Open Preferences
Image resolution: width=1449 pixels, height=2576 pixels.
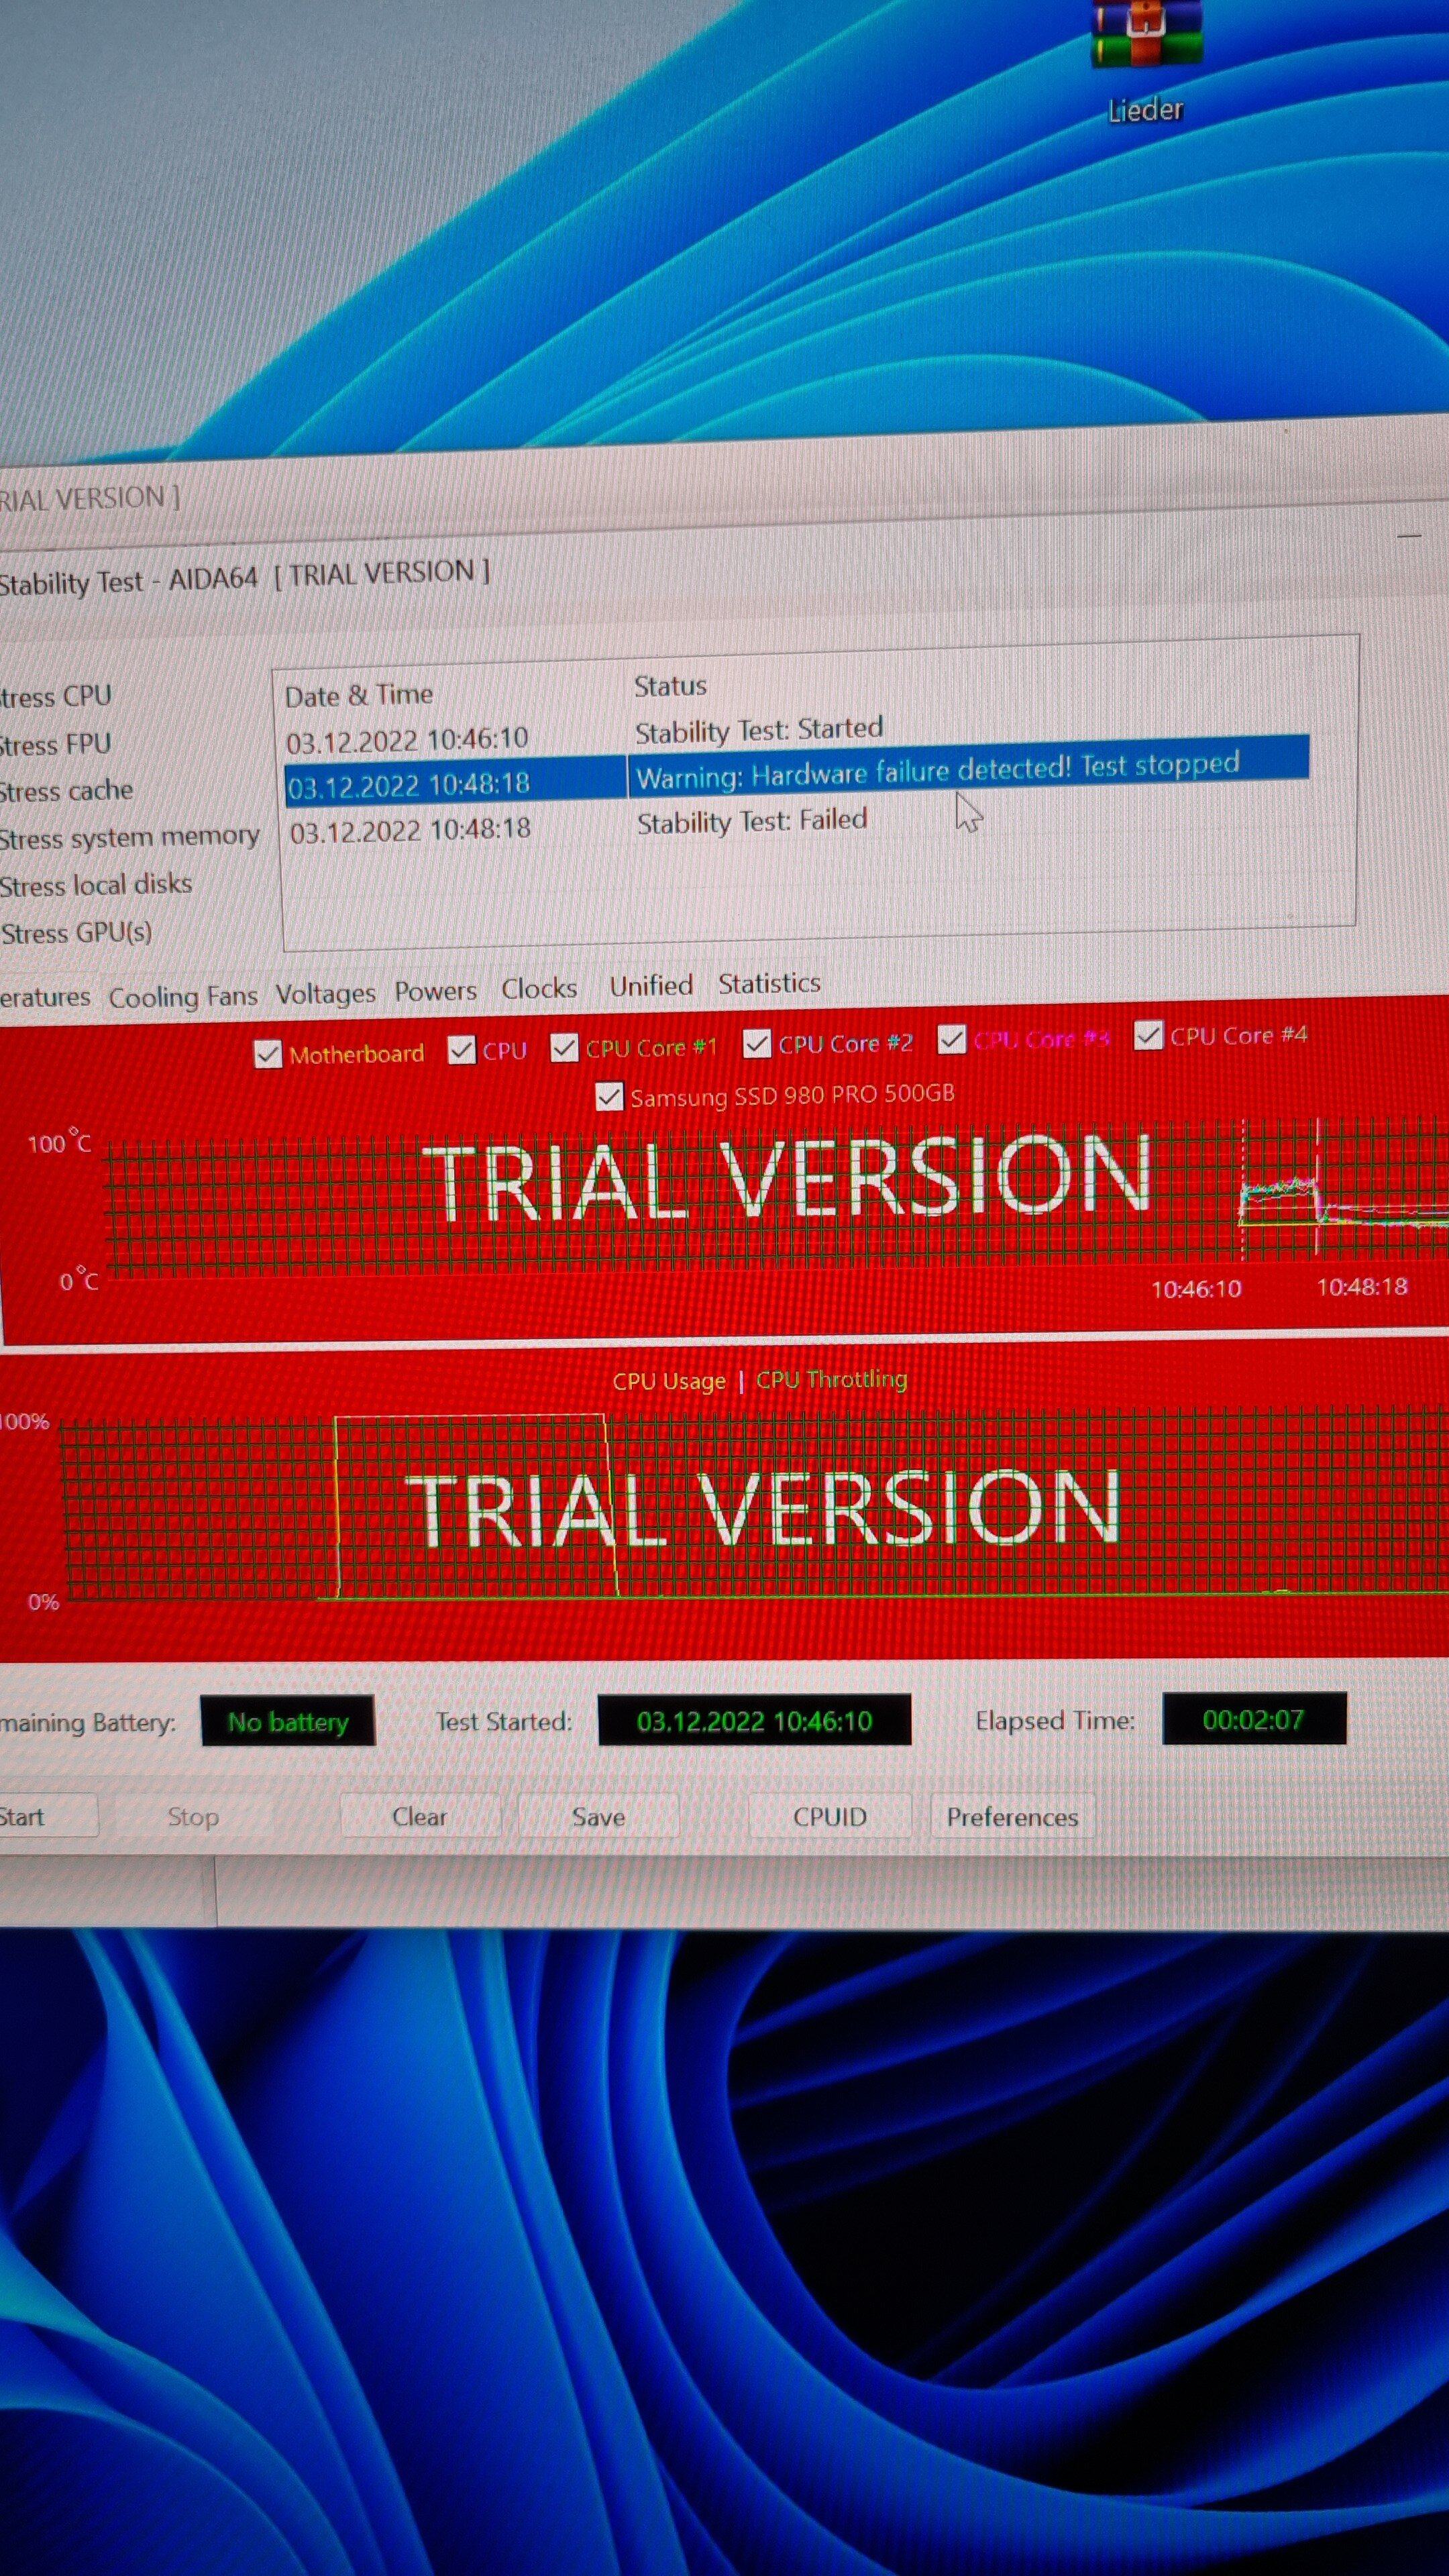(1012, 1817)
